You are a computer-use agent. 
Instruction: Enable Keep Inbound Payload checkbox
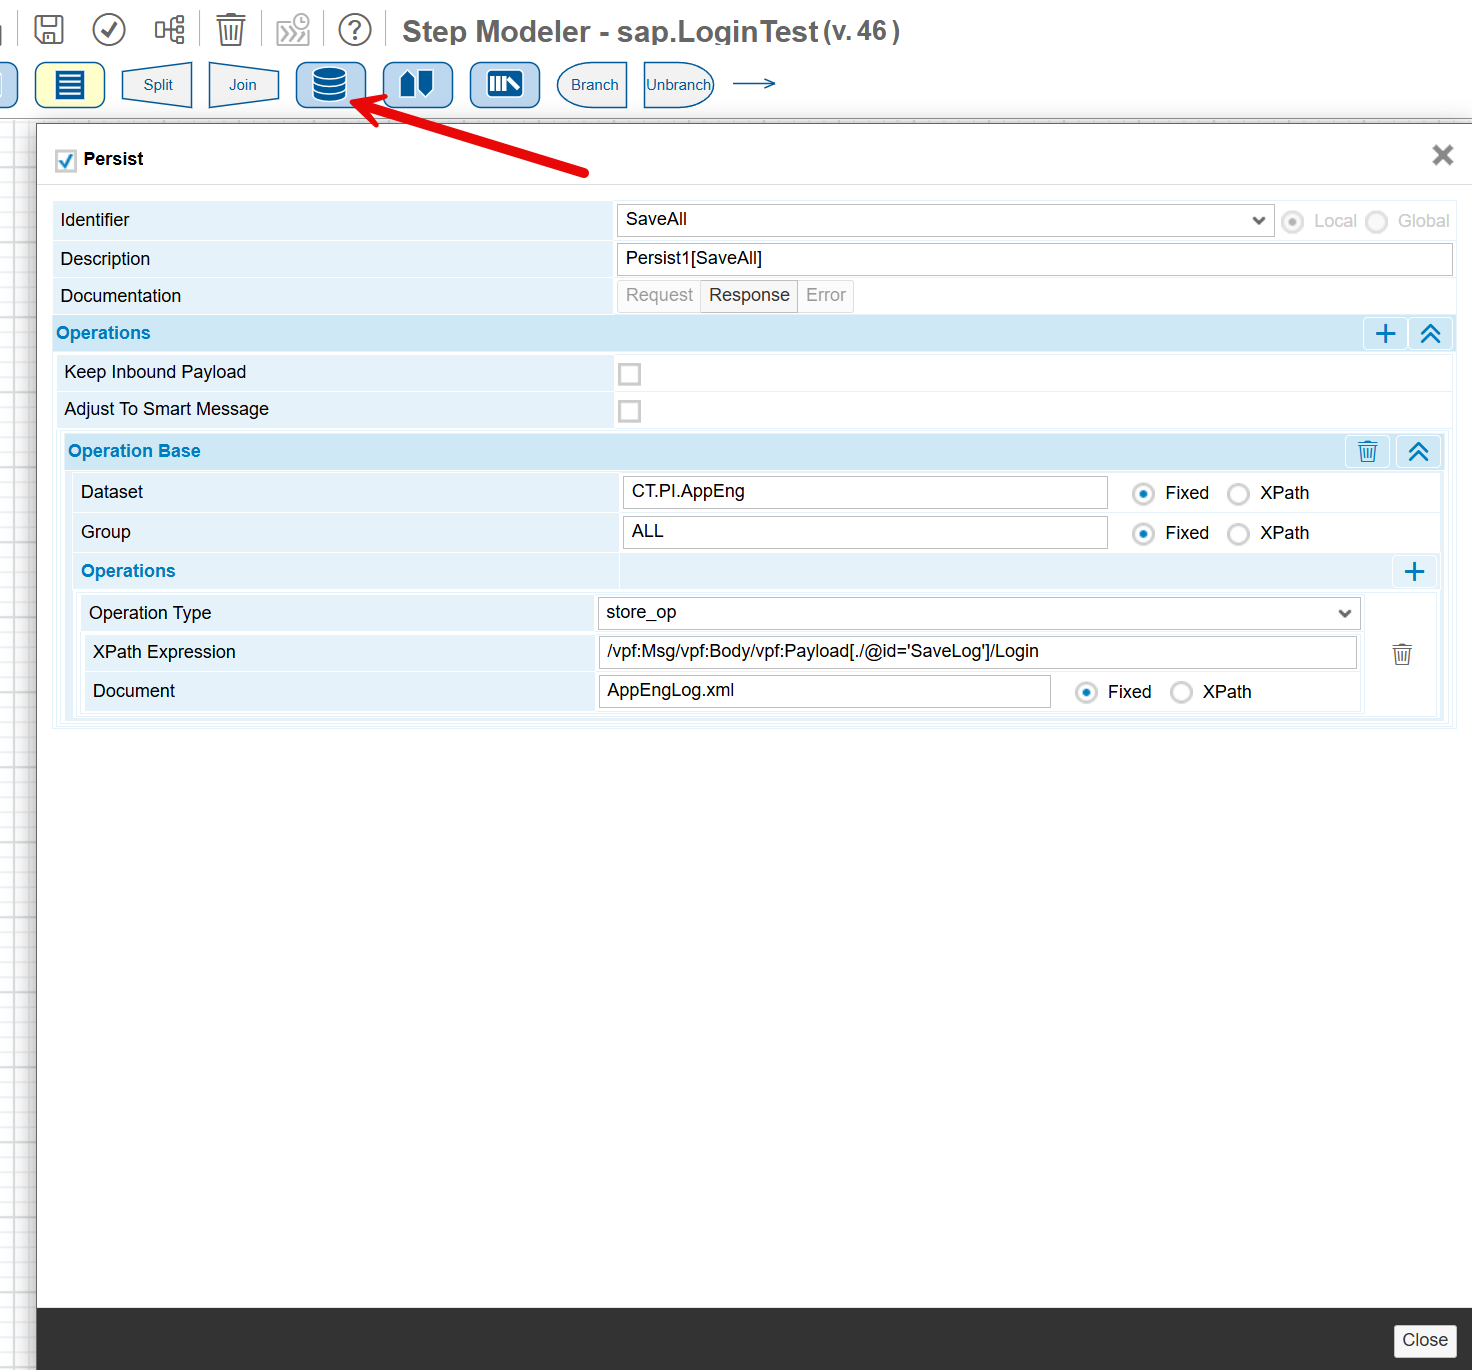(629, 374)
